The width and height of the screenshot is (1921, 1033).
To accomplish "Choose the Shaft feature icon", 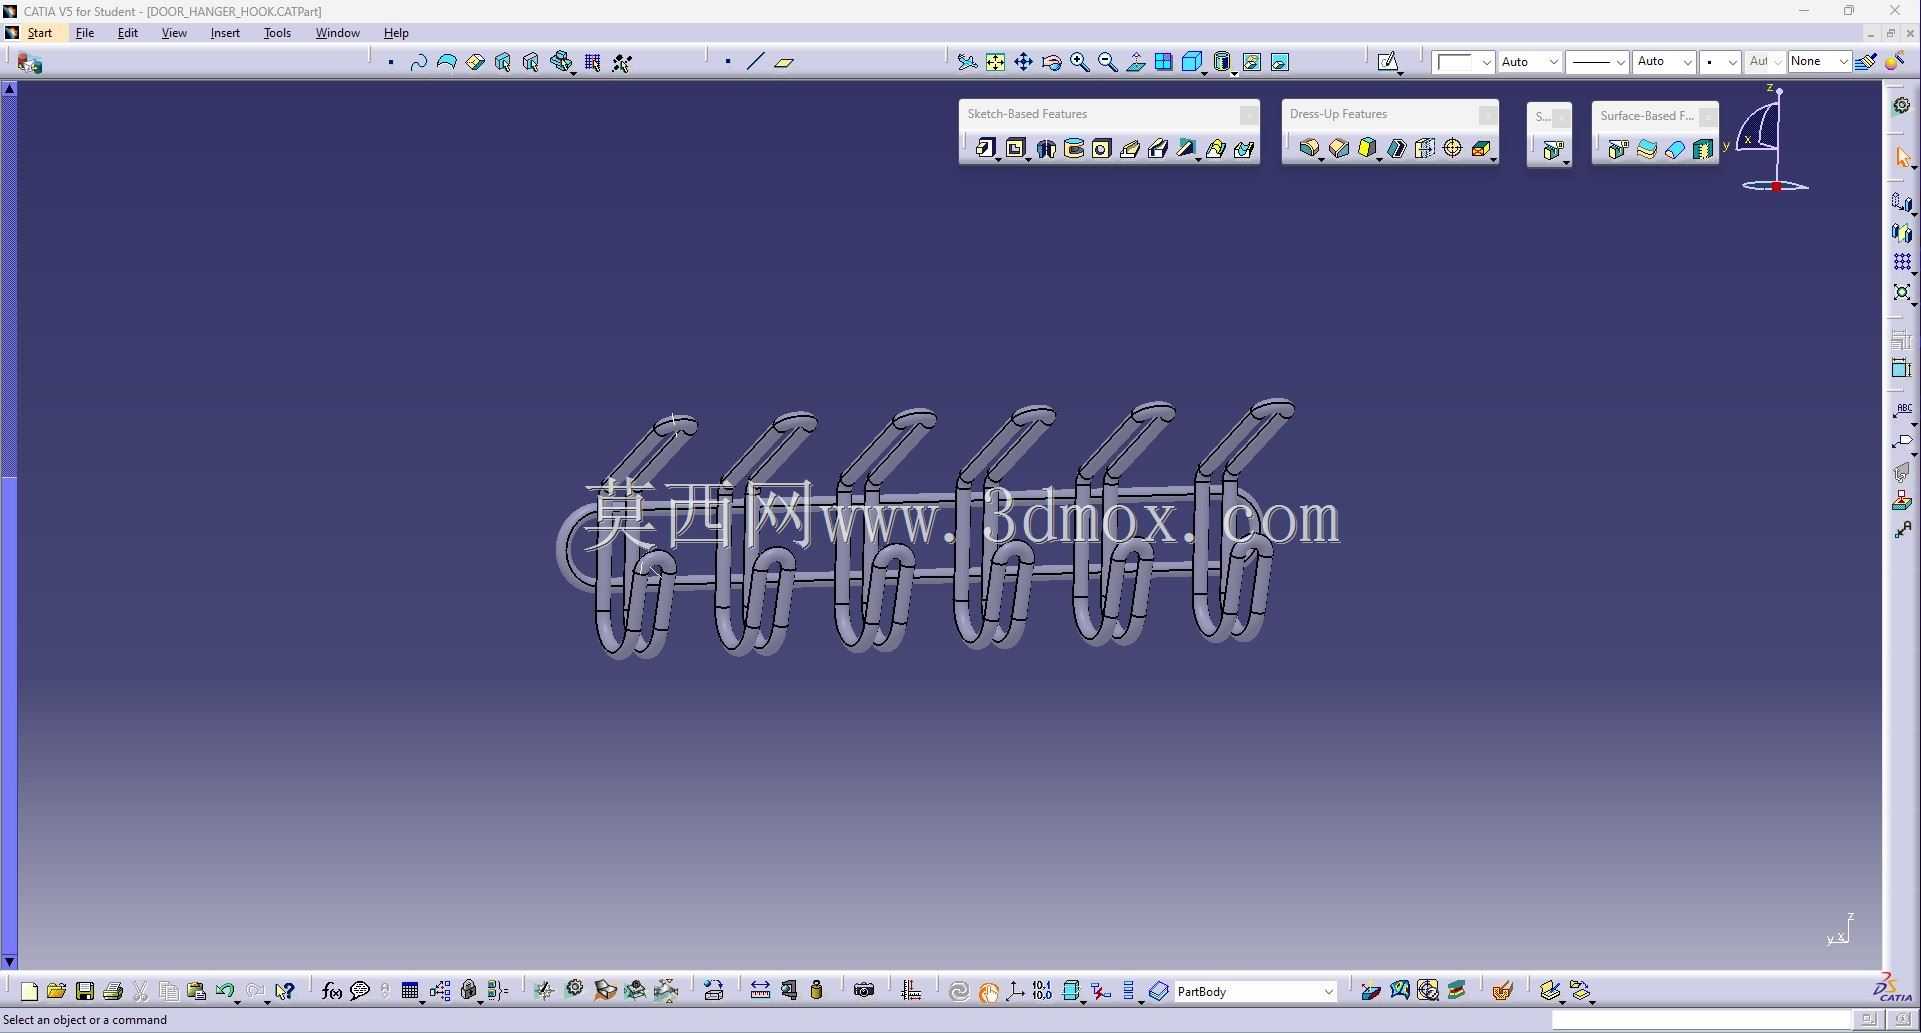I will coord(1045,148).
